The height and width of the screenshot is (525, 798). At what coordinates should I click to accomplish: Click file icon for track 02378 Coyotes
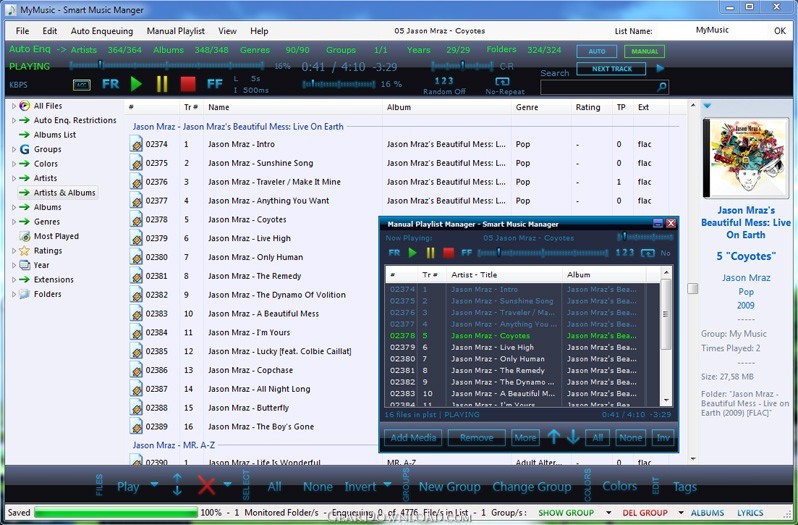[x=136, y=220]
